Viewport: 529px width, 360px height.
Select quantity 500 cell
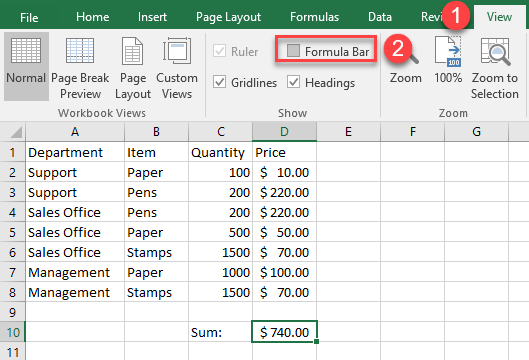[220, 232]
